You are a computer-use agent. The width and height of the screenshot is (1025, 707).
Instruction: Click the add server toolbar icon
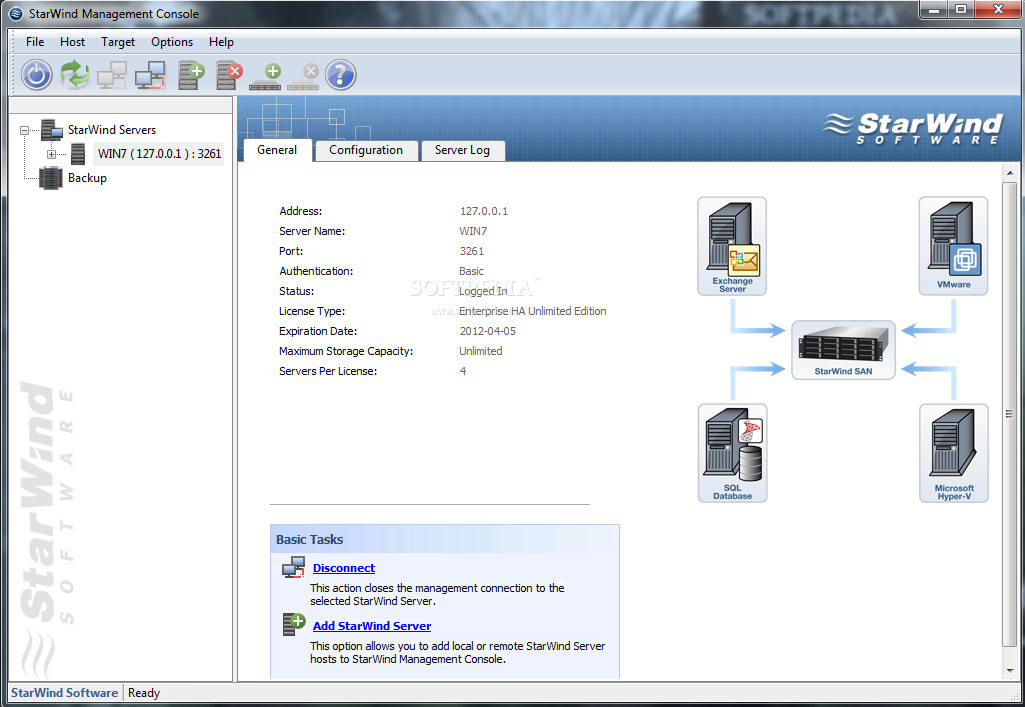[x=191, y=74]
